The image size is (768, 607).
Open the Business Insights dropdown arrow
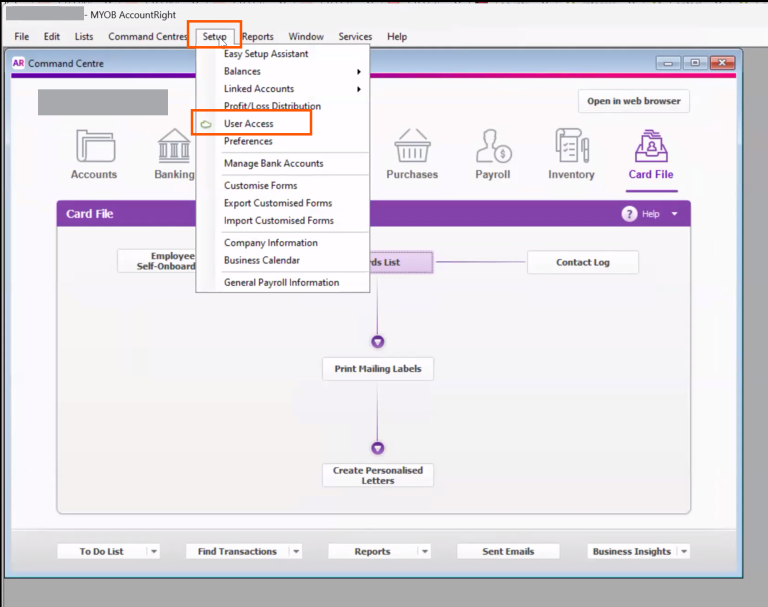[x=684, y=552]
